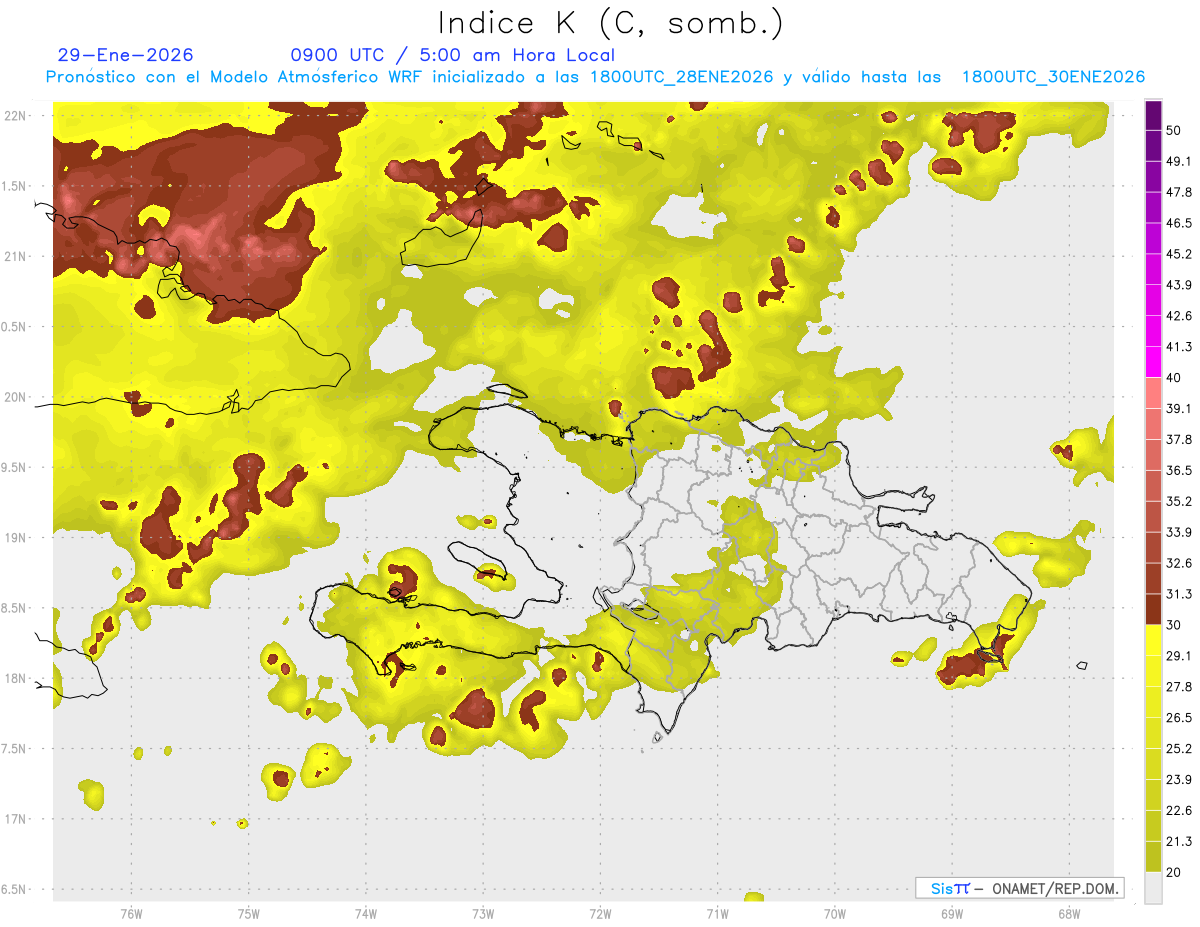Click the '49.1' color scale value

coord(1179,161)
